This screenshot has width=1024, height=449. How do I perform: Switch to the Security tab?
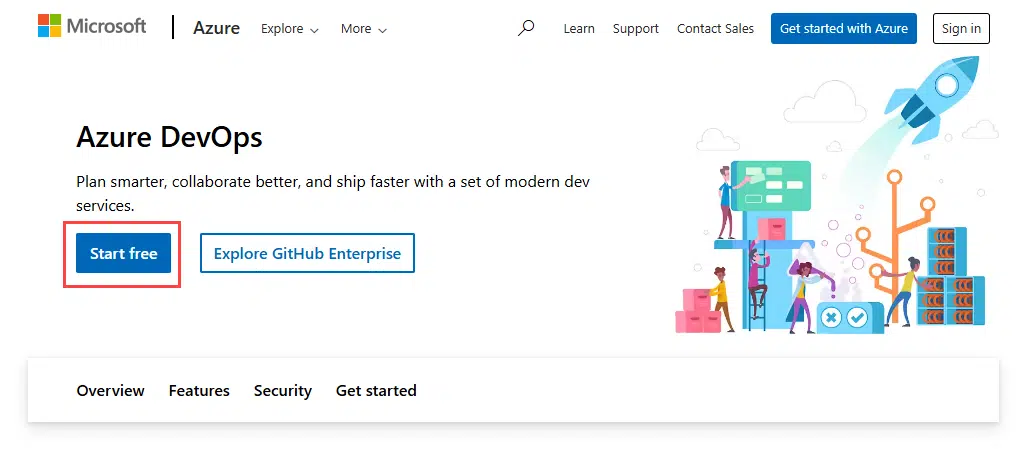pyautogui.click(x=283, y=390)
